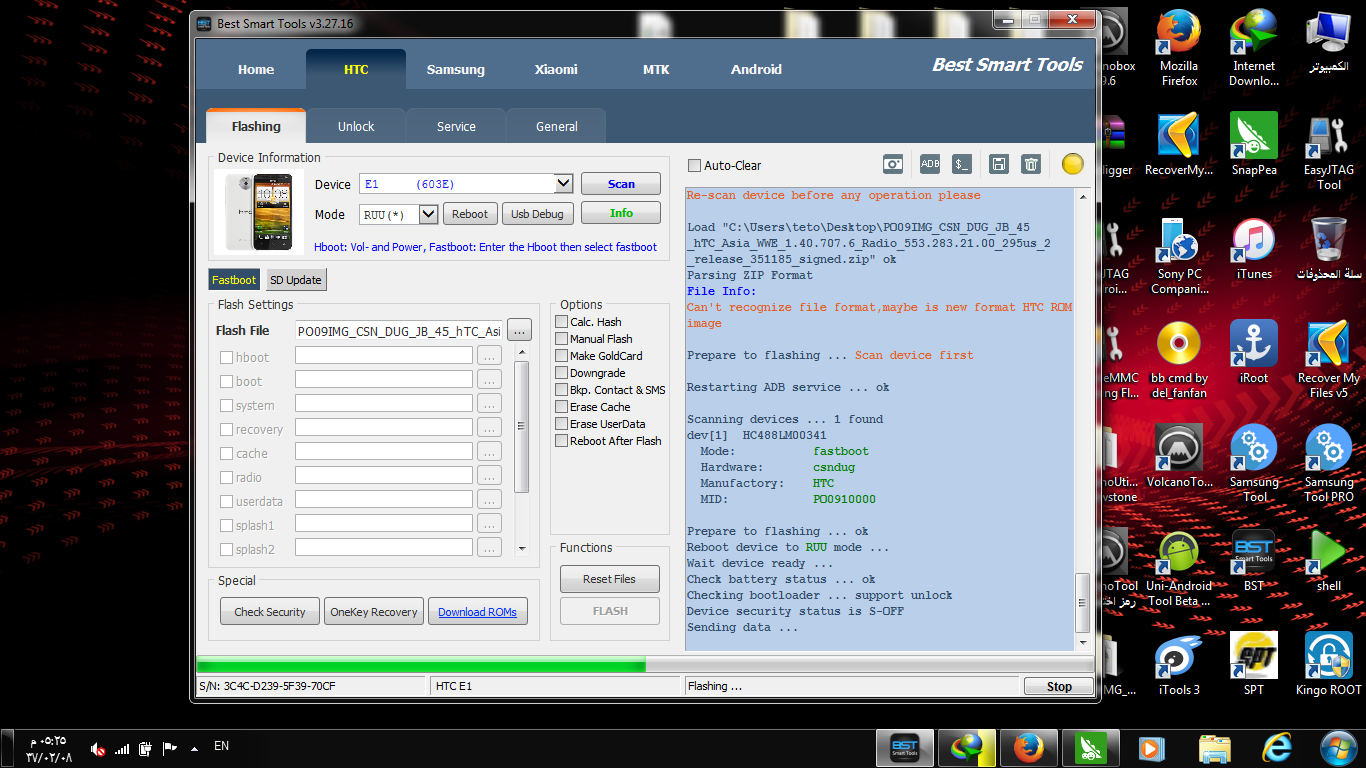This screenshot has height=768, width=1366.
Task: Click the save log floppy icon
Action: (x=998, y=164)
